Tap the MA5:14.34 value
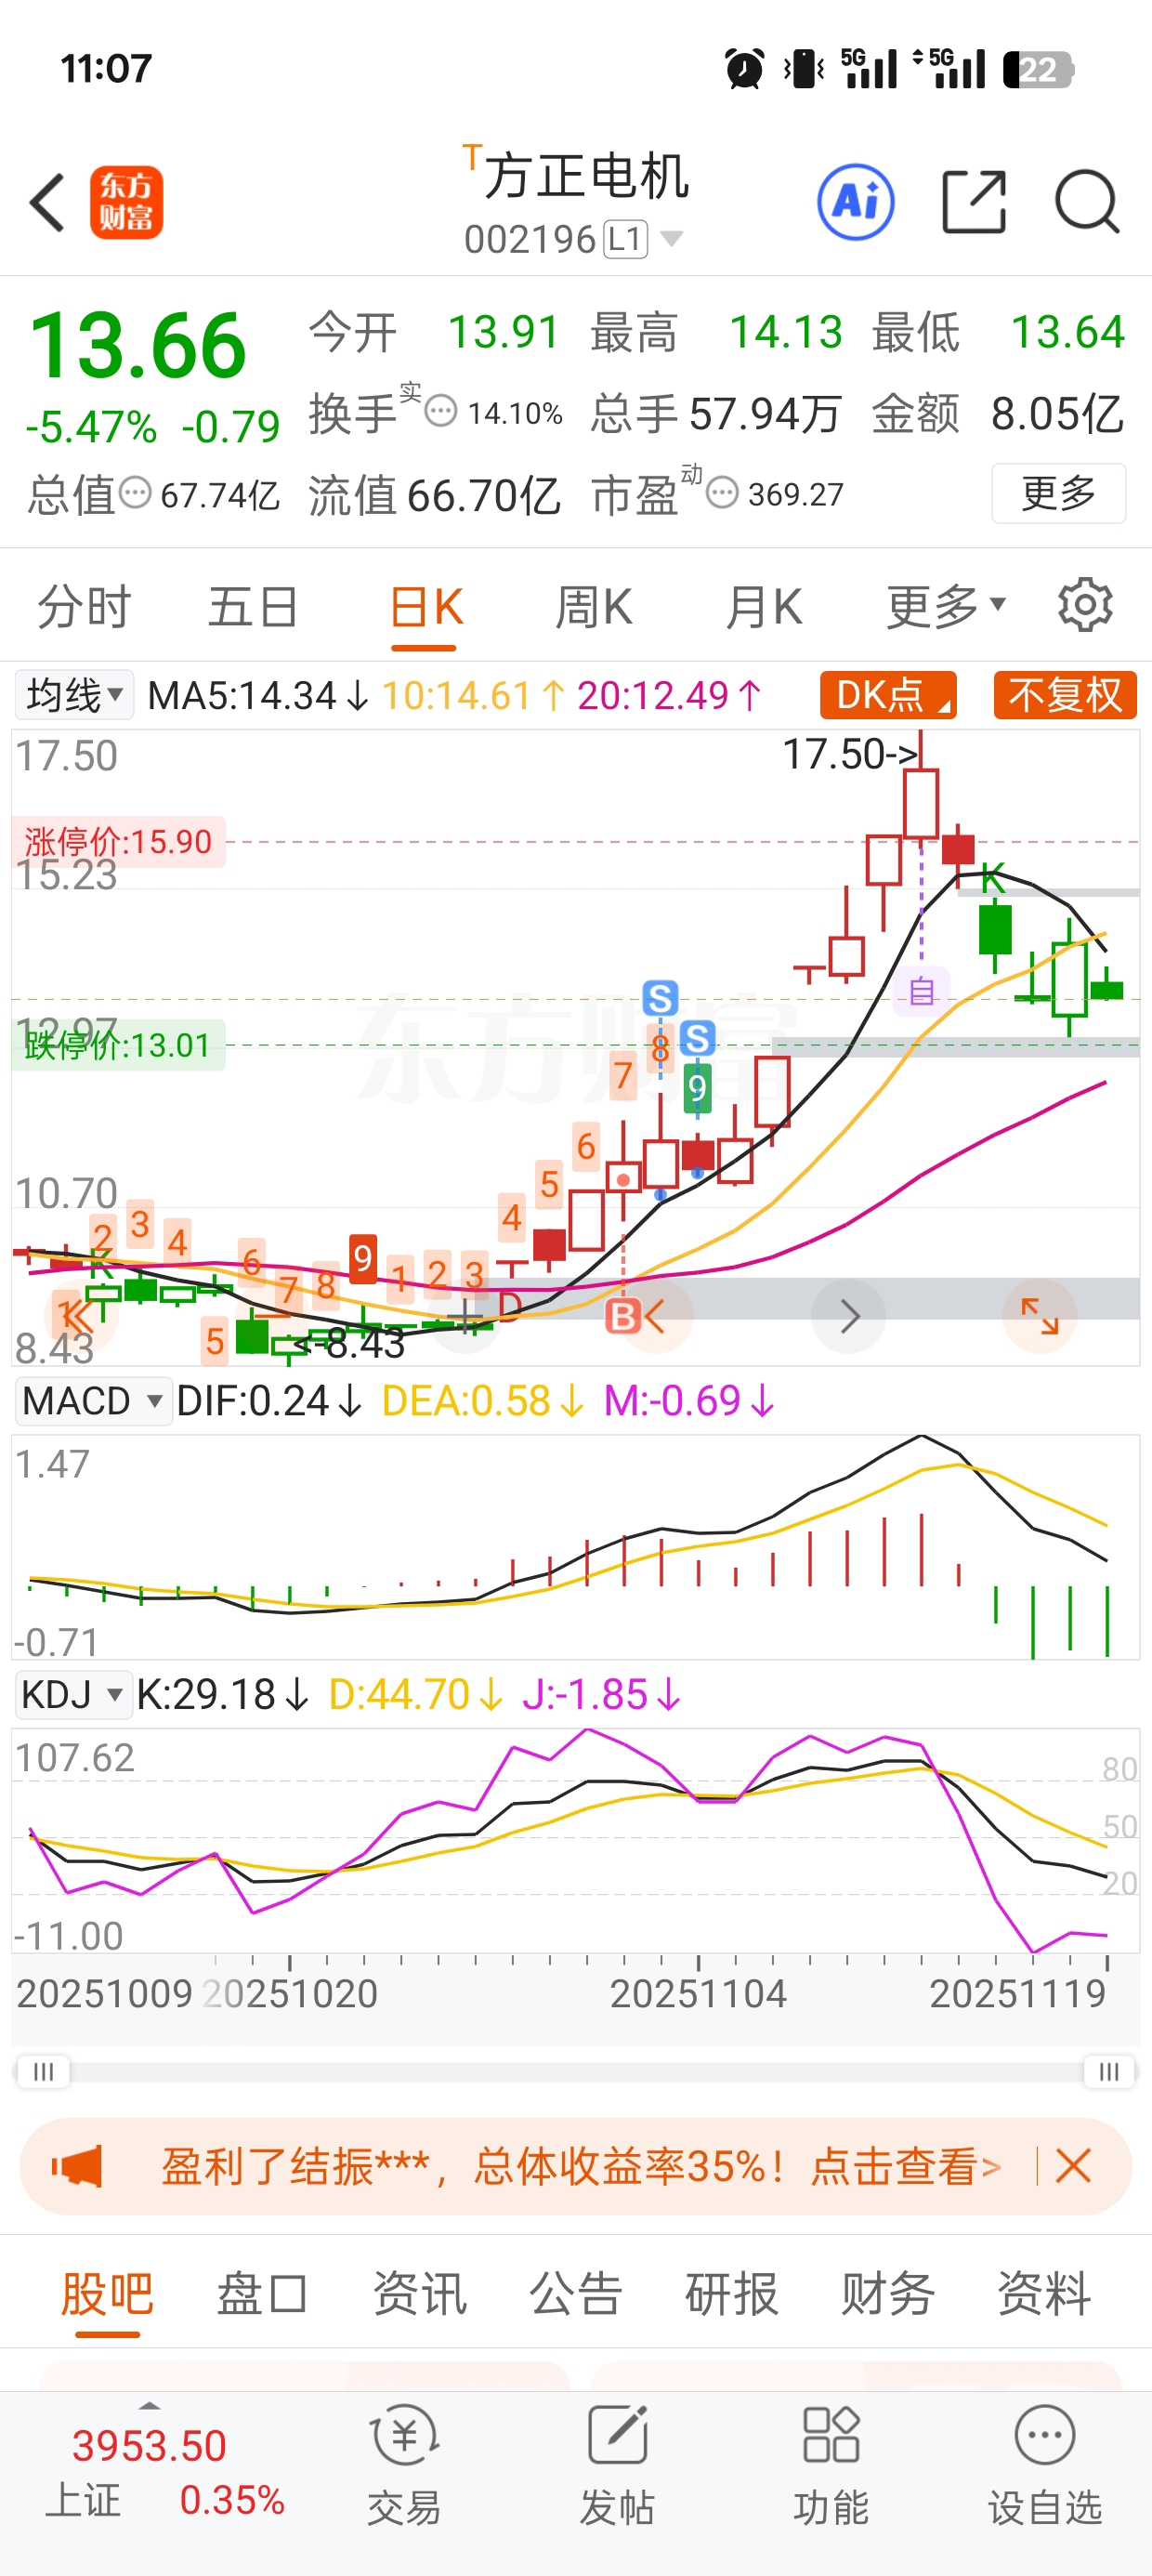 click(258, 695)
